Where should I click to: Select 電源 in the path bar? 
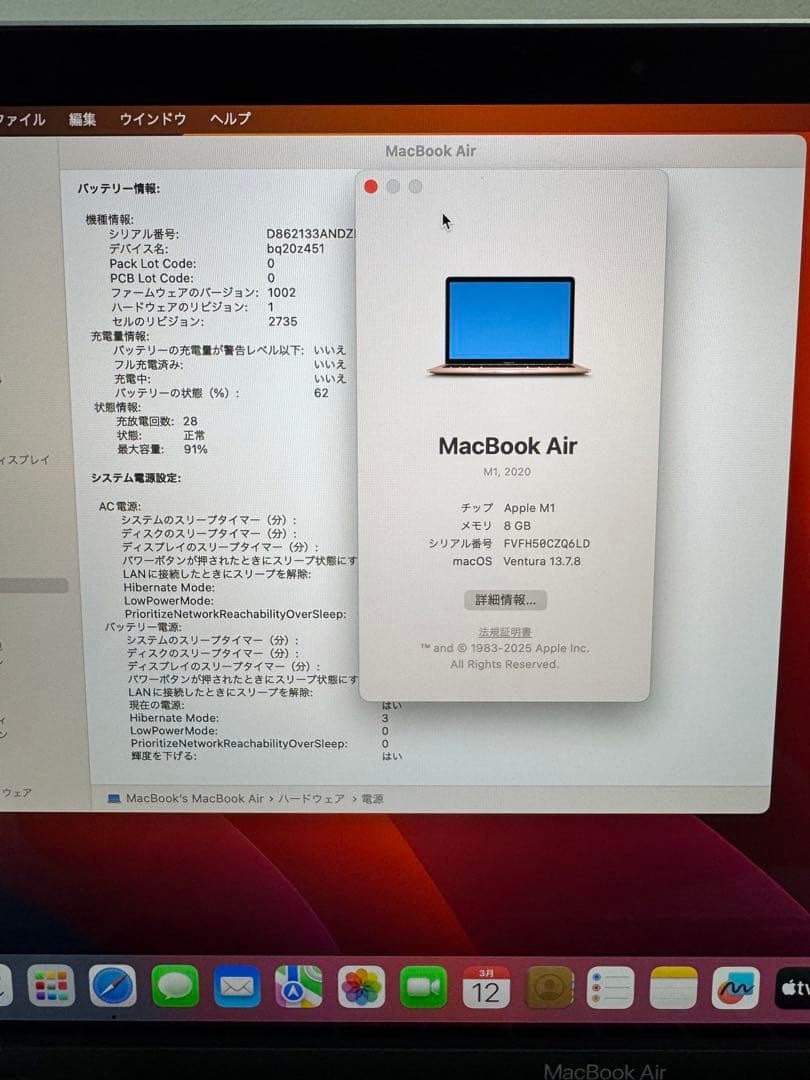click(x=373, y=798)
